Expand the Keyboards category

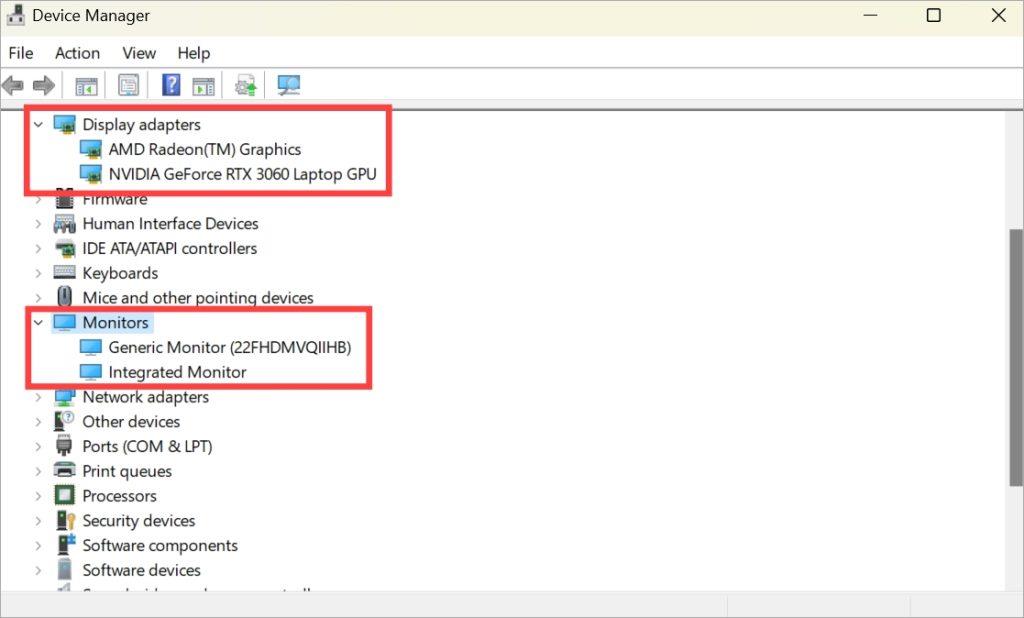click(x=39, y=273)
